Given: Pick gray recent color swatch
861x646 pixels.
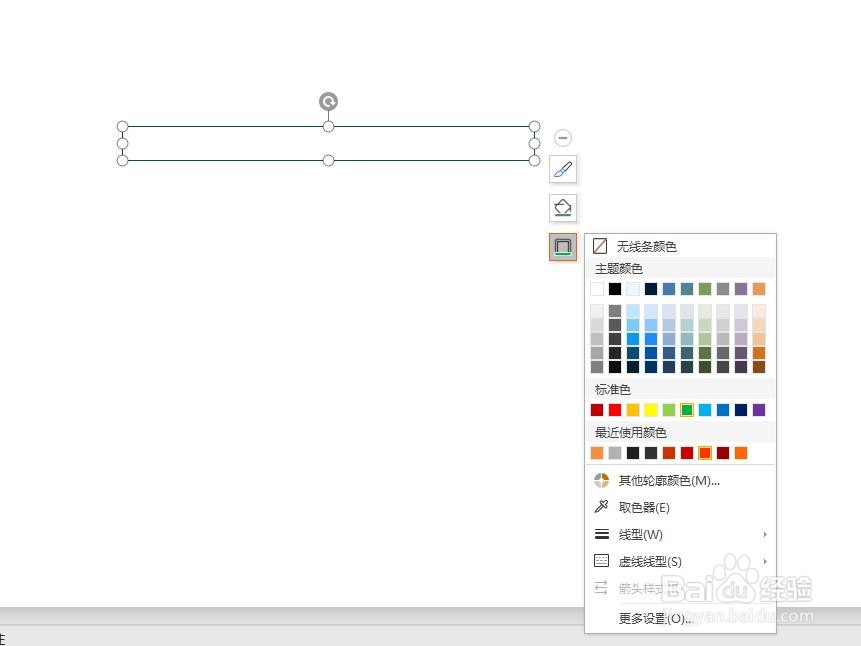Looking at the screenshot, I should (x=615, y=453).
